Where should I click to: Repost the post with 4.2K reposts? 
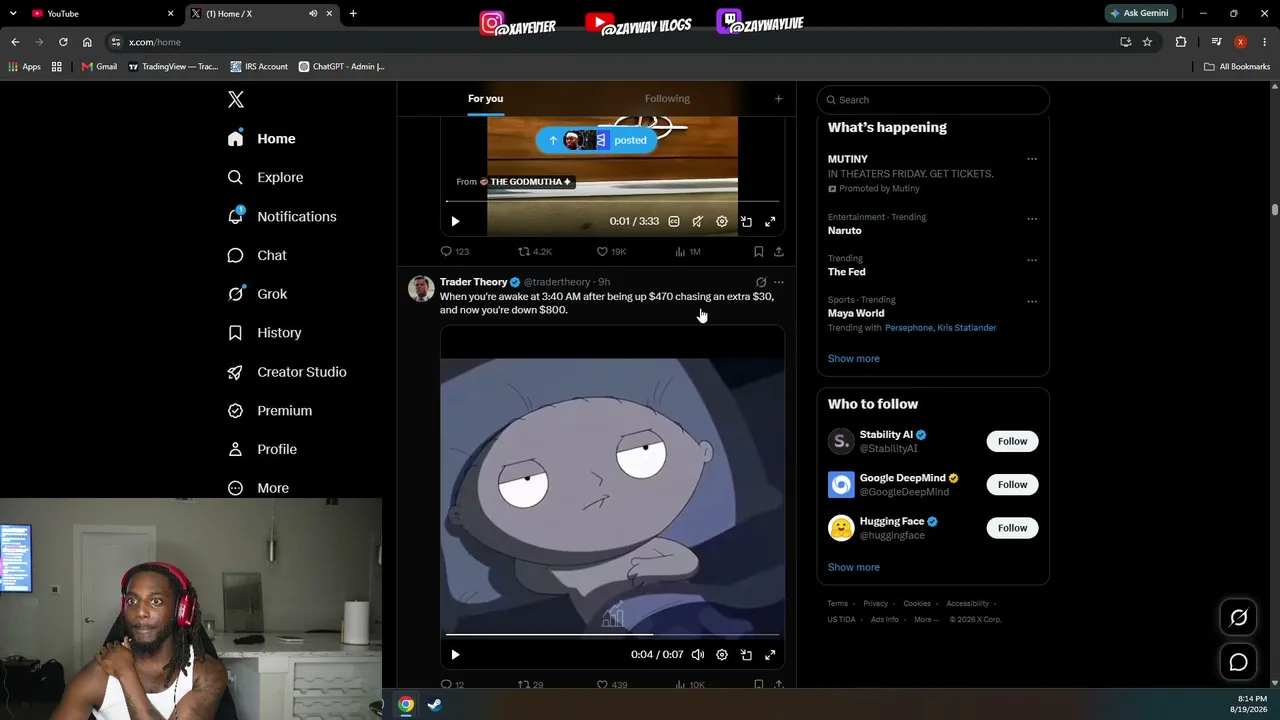(535, 252)
